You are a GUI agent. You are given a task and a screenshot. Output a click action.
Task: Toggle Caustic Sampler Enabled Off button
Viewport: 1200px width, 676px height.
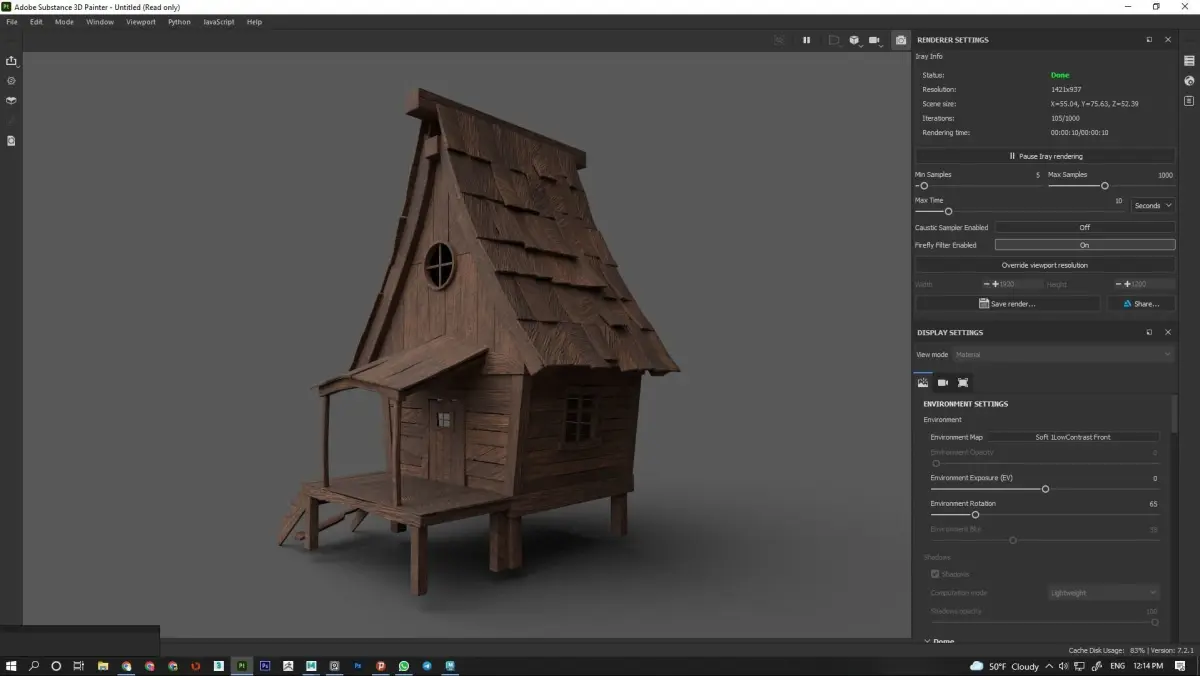(x=1085, y=228)
